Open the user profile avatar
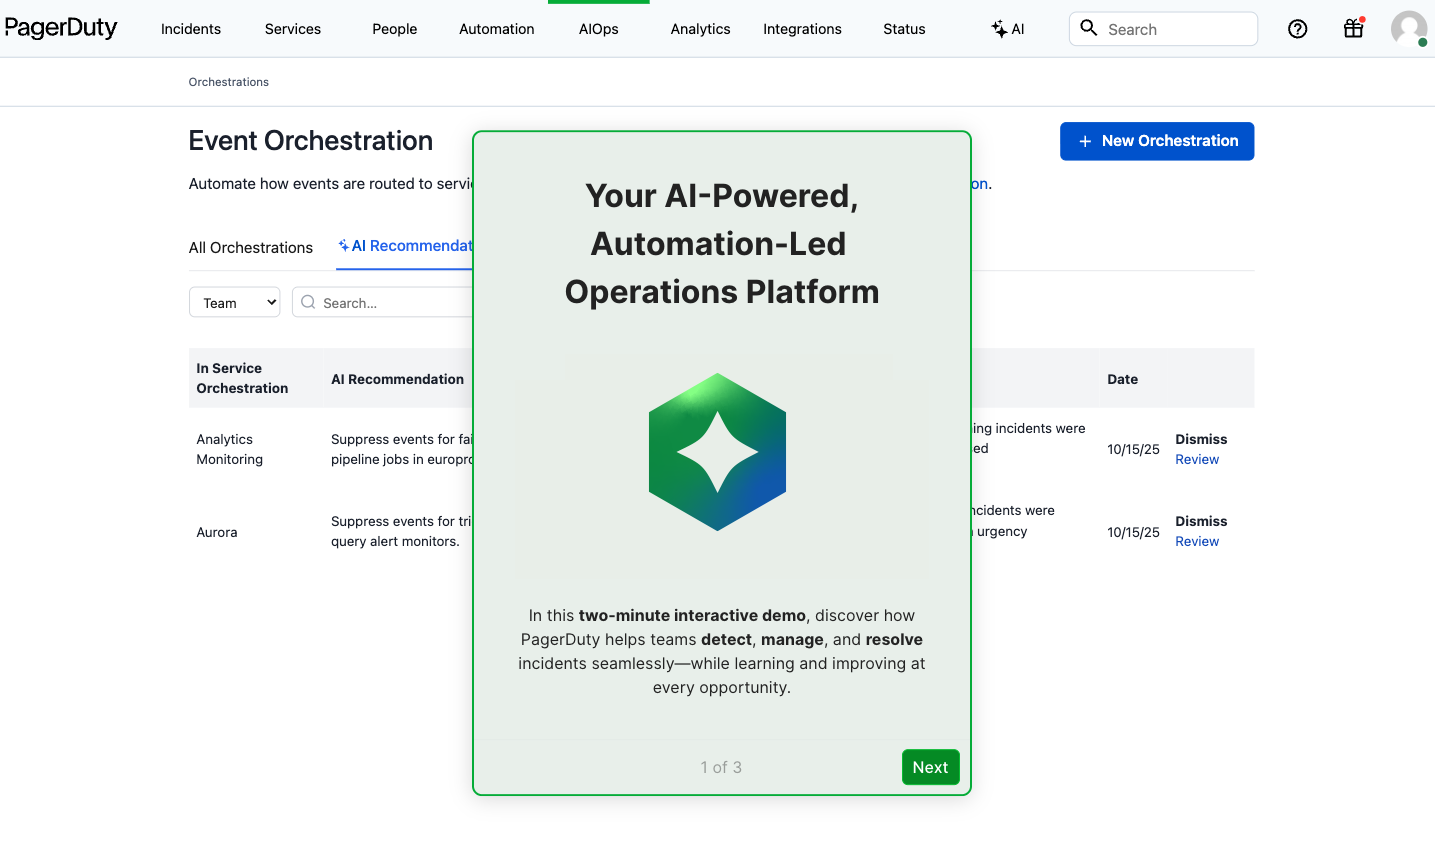Image resolution: width=1435 pixels, height=842 pixels. click(1408, 29)
